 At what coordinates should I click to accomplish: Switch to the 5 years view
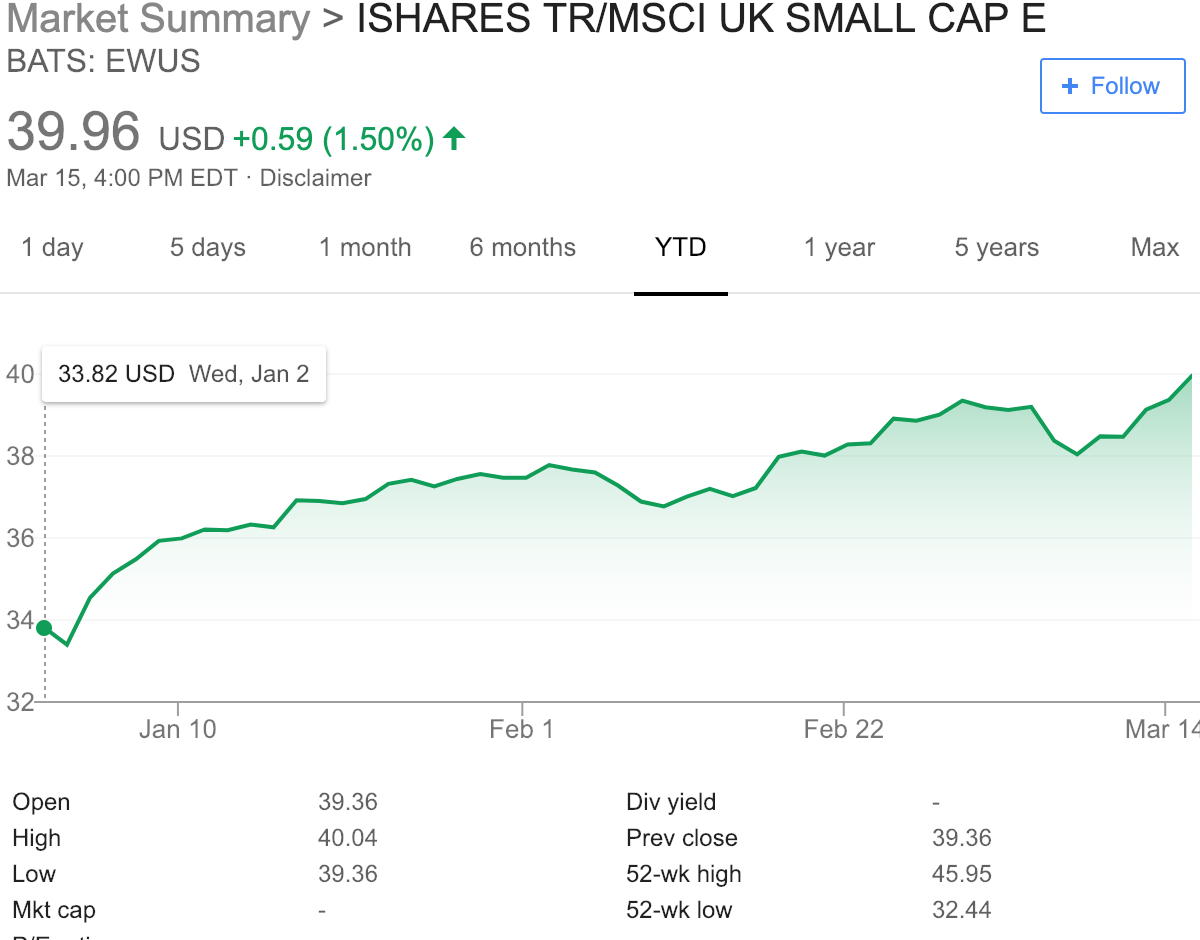(996, 248)
